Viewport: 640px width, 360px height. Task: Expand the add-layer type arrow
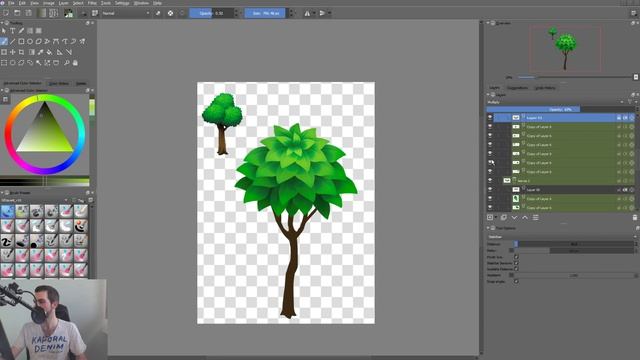[x=496, y=218]
